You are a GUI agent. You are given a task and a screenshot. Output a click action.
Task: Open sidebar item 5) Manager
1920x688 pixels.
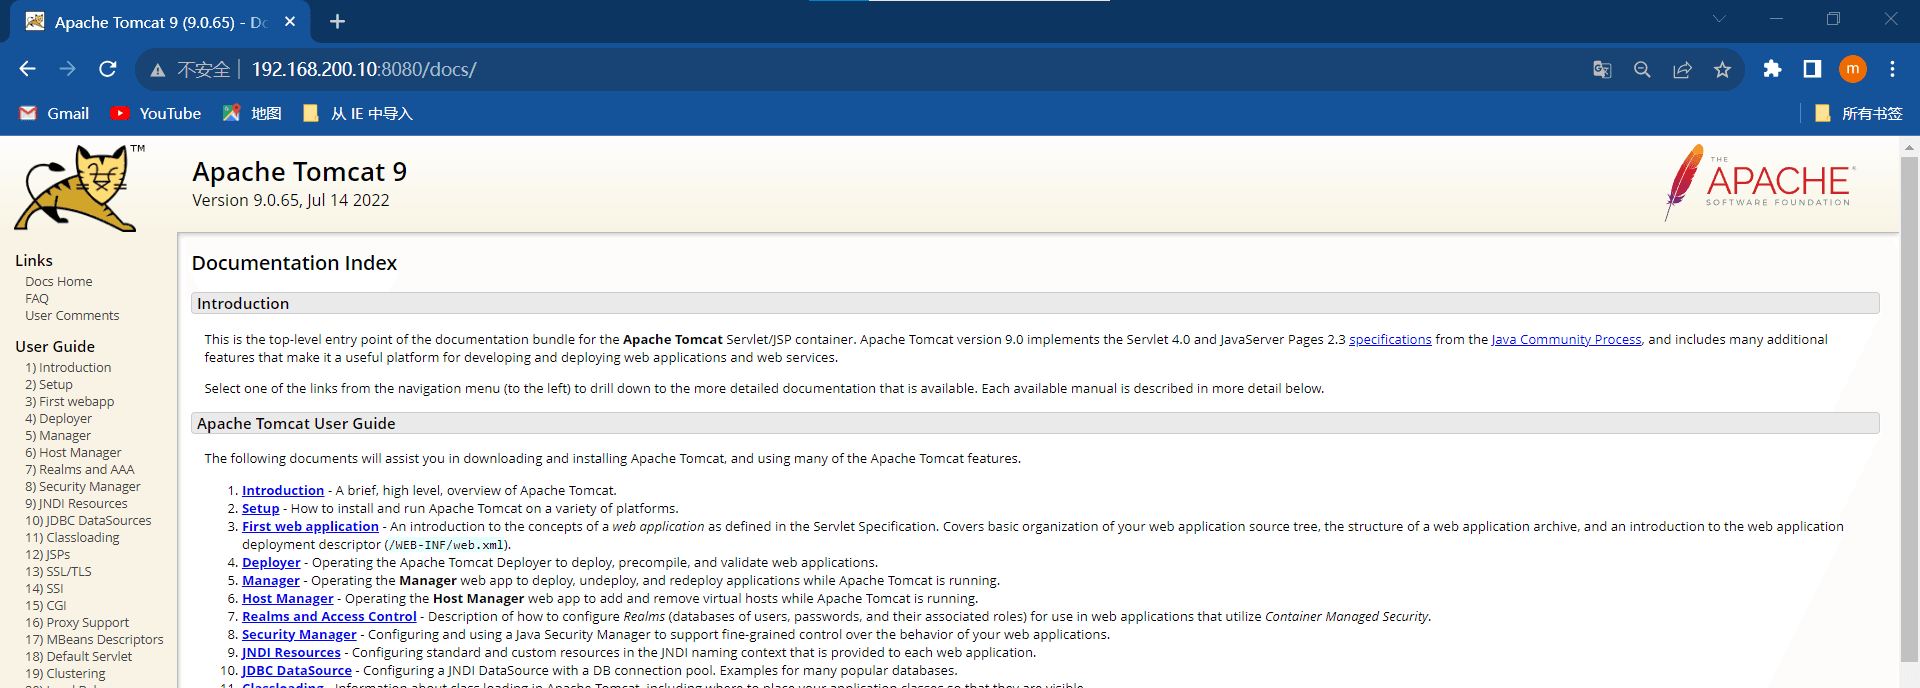point(58,436)
